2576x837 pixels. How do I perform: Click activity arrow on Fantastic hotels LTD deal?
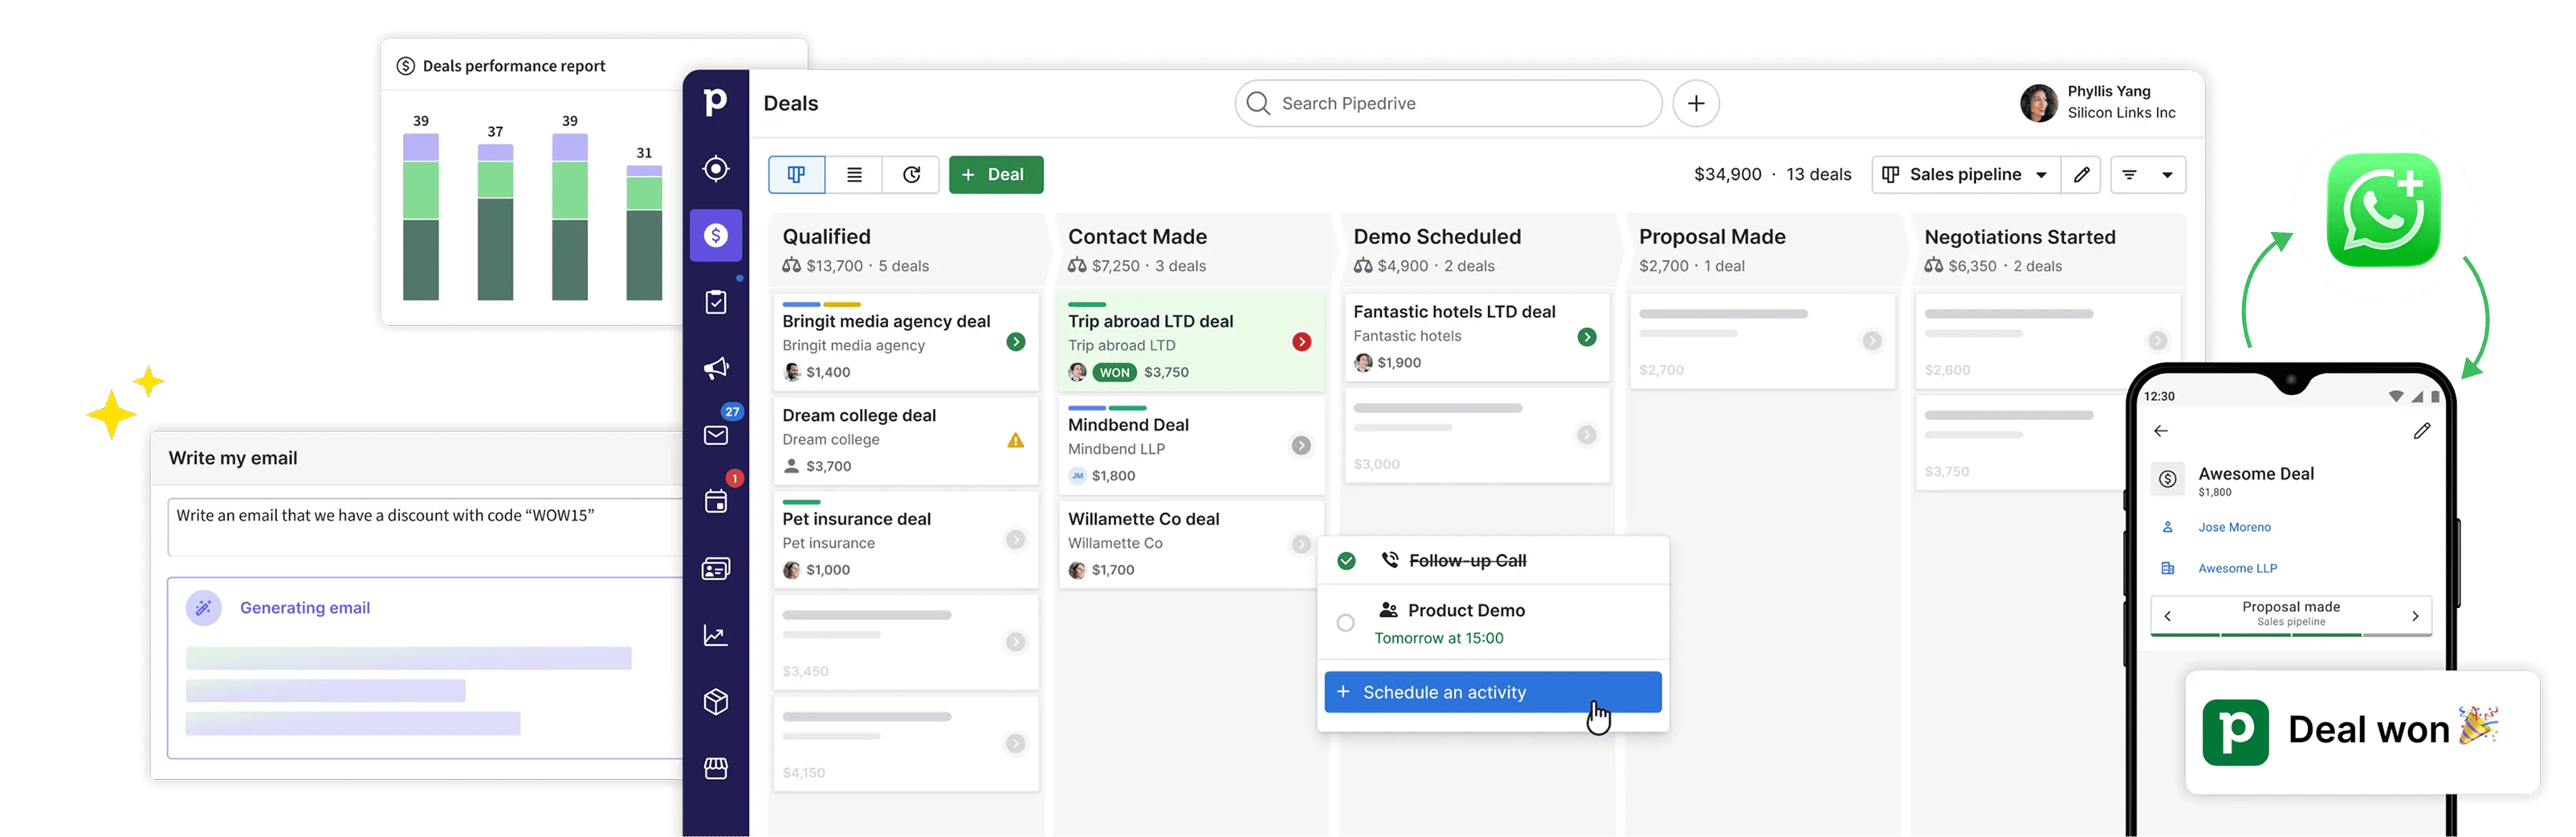pos(1586,337)
